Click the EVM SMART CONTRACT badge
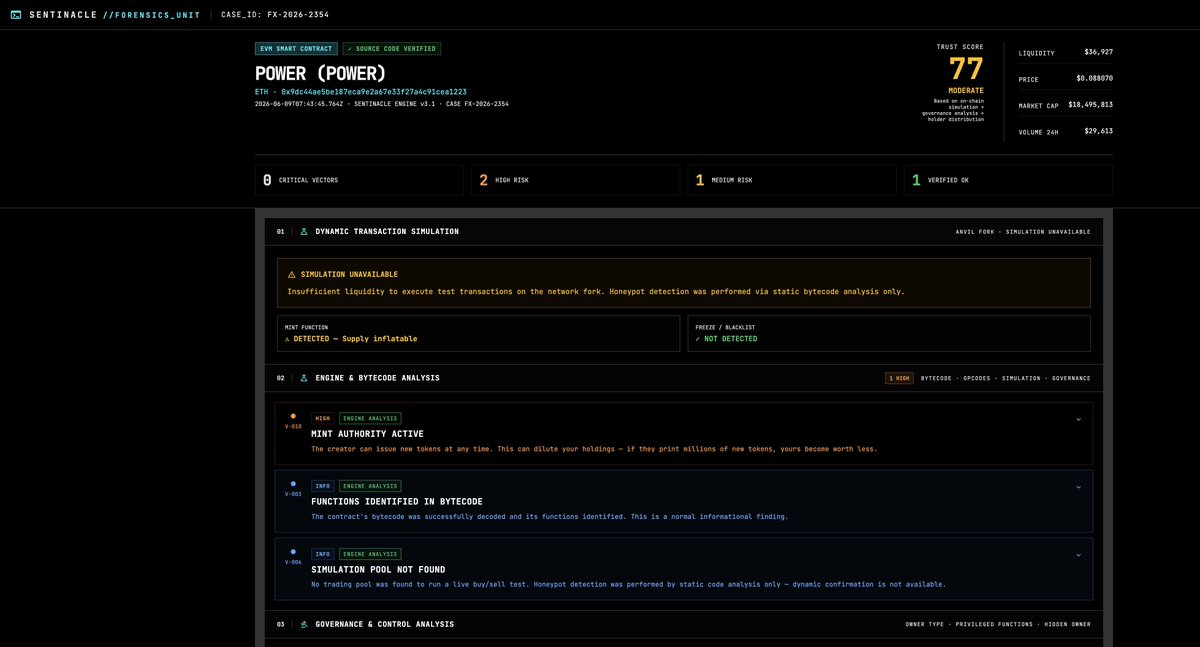1200x647 pixels. (x=296, y=48)
